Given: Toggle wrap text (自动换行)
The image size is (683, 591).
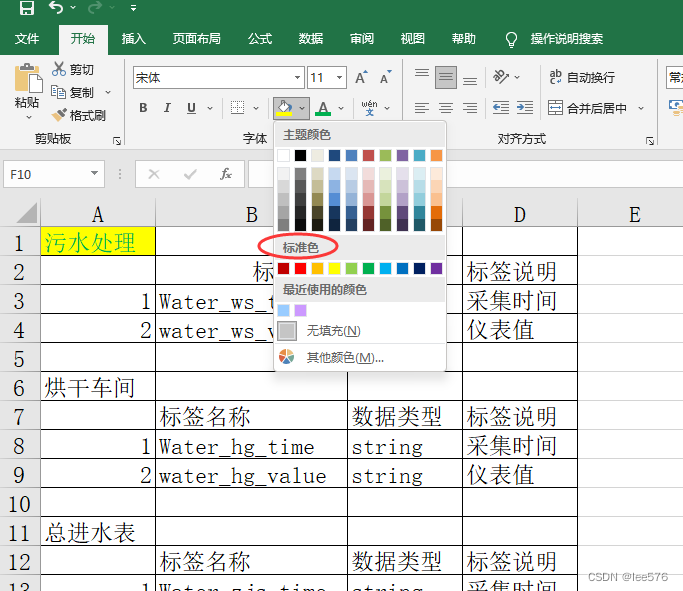Looking at the screenshot, I should (581, 78).
